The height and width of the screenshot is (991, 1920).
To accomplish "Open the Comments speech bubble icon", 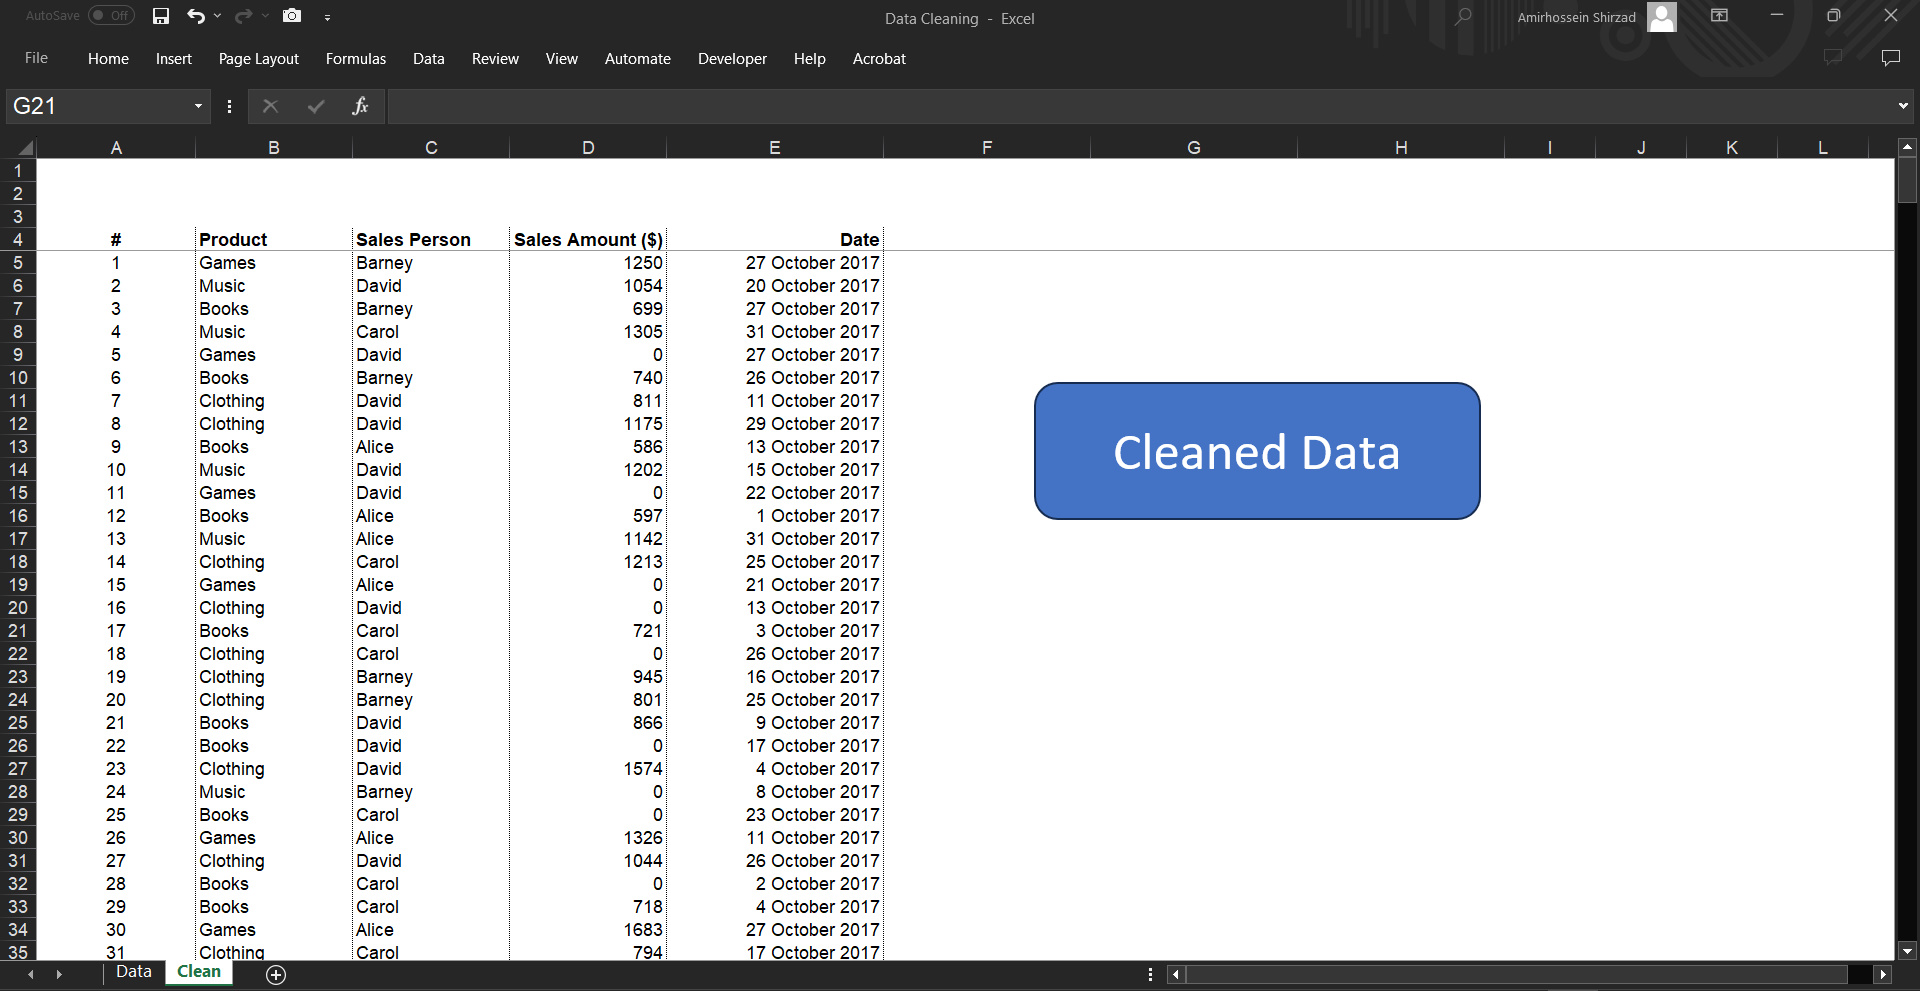I will click(x=1890, y=58).
